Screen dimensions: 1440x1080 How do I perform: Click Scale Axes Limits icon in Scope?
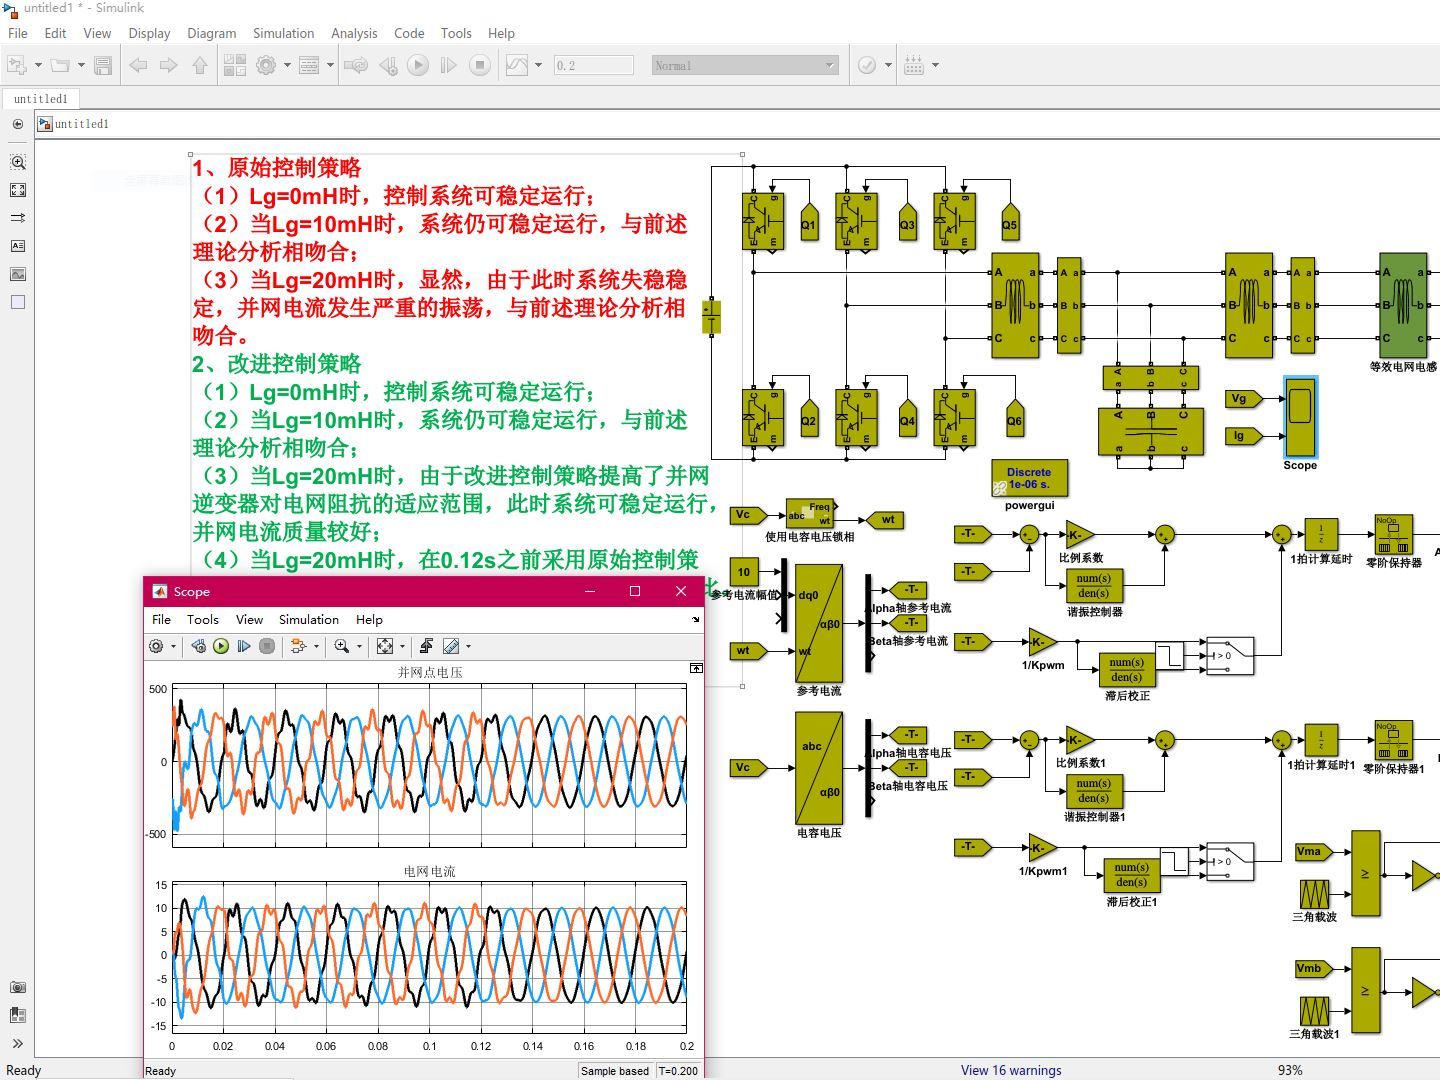385,647
